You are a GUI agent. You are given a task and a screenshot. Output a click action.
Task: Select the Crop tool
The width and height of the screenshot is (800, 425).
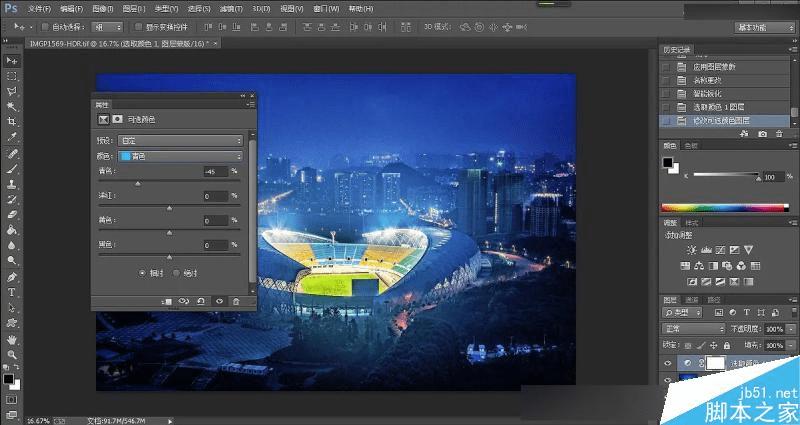click(11, 121)
